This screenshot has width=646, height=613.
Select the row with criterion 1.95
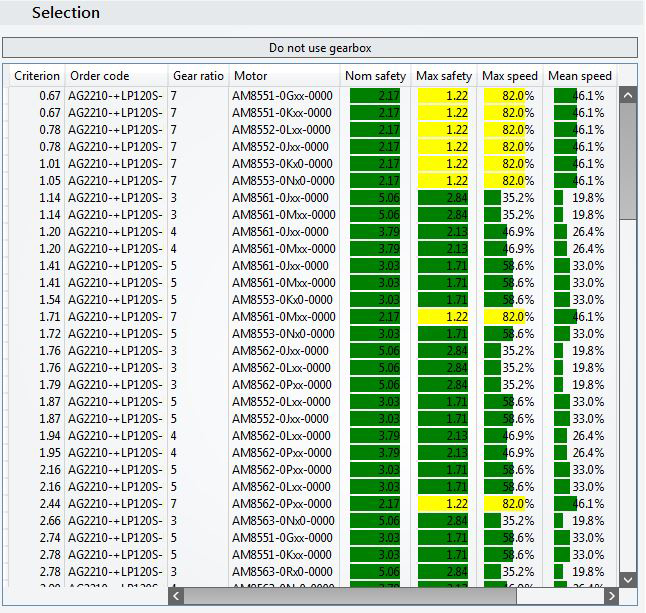pos(313,452)
